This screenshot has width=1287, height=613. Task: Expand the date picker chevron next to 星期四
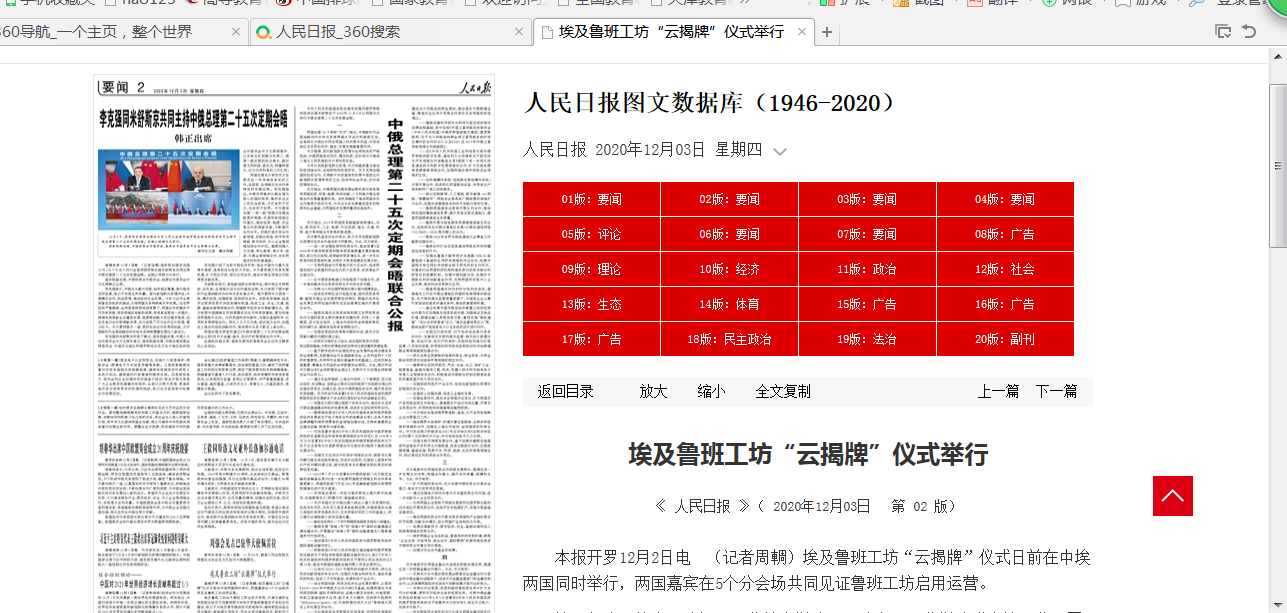(780, 151)
